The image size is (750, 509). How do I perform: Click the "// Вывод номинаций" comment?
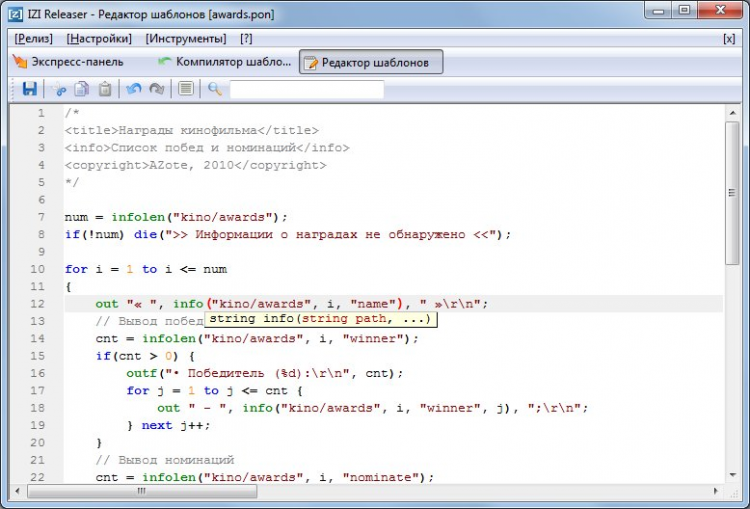pyautogui.click(x=165, y=460)
